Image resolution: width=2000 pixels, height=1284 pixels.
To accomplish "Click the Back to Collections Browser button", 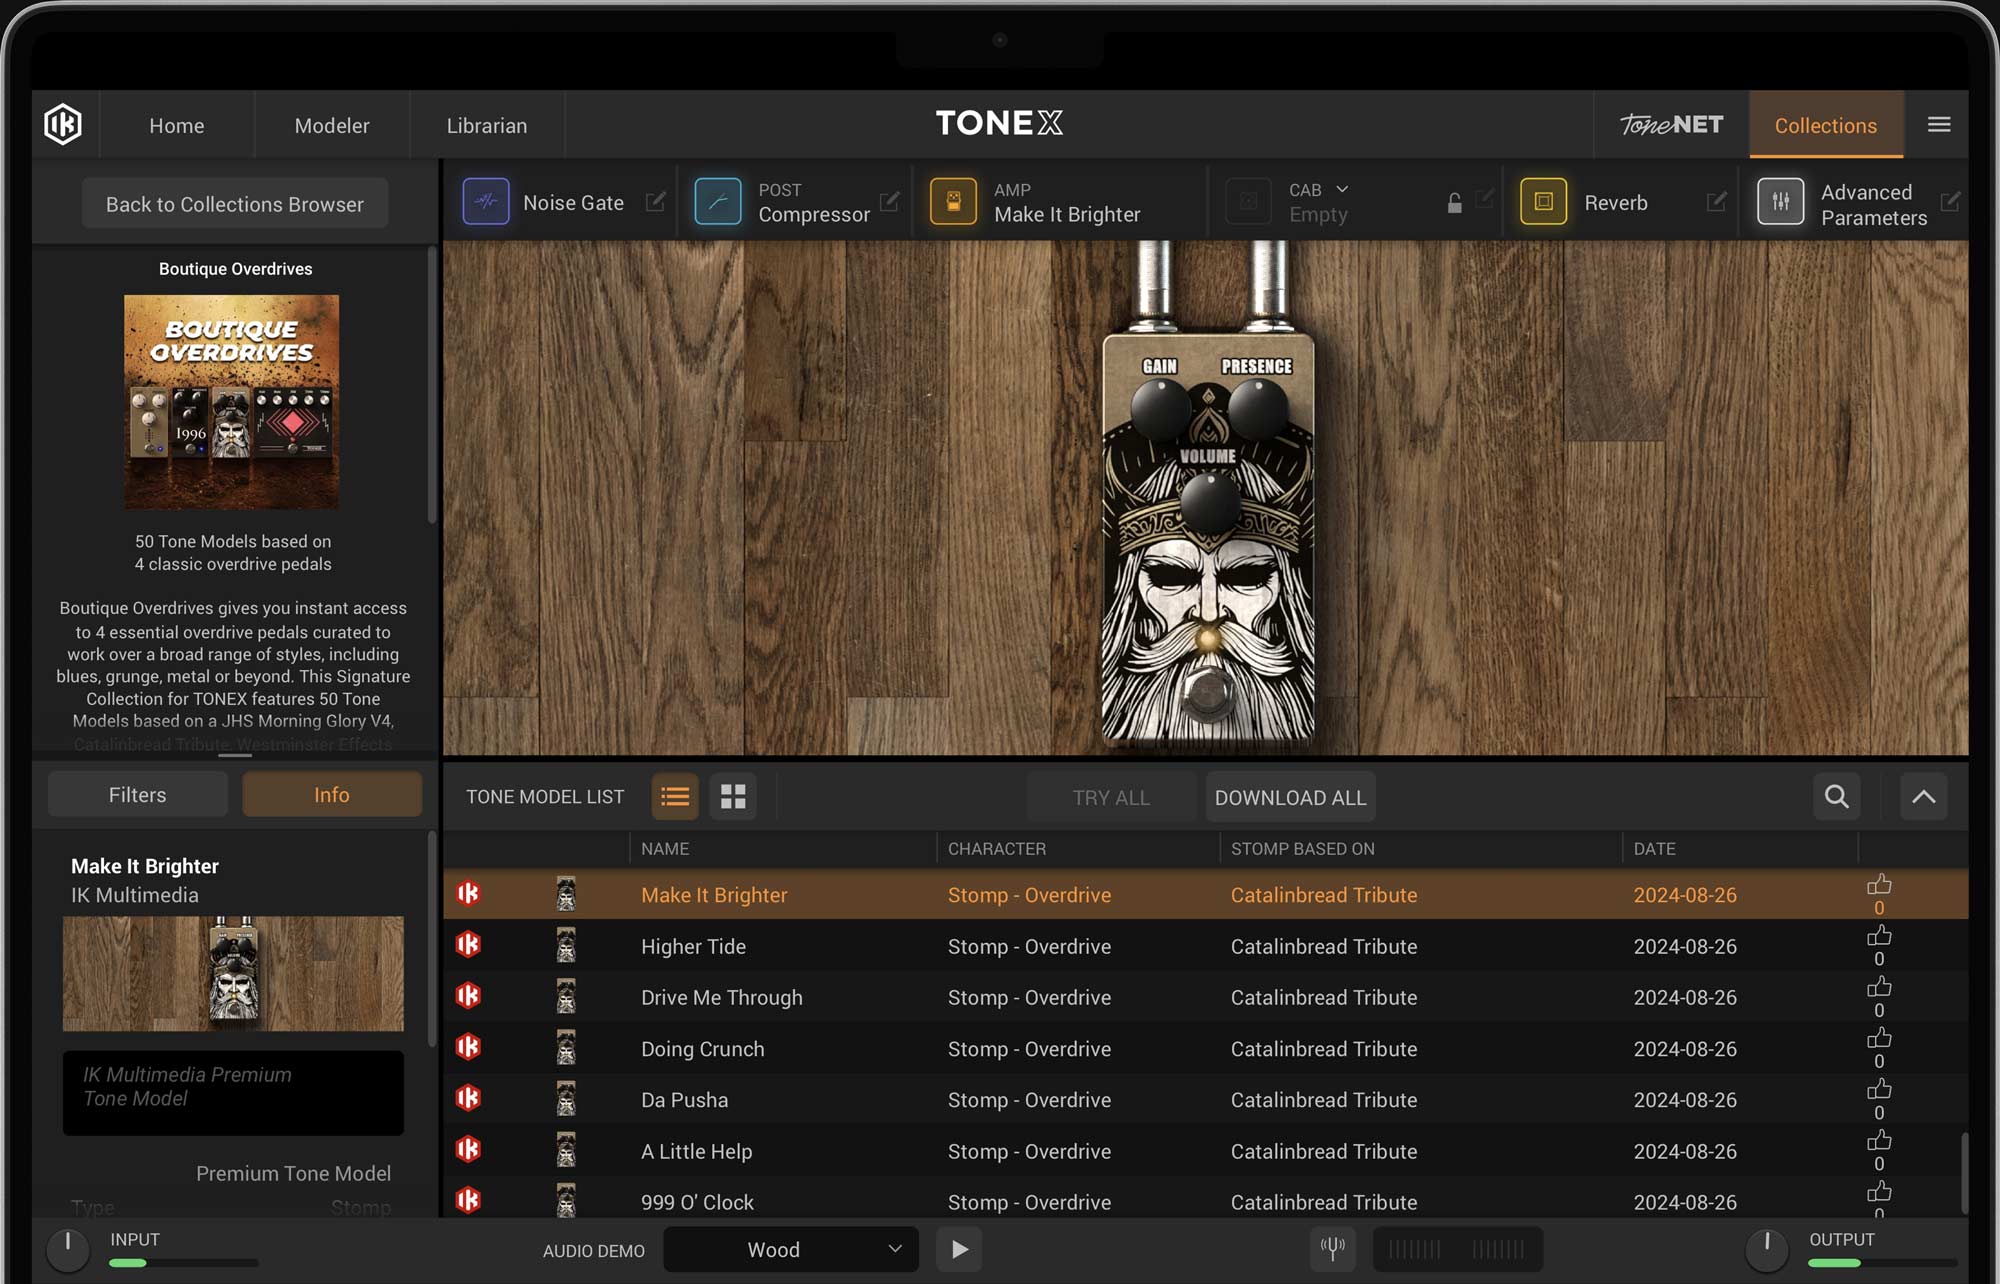I will [x=233, y=203].
